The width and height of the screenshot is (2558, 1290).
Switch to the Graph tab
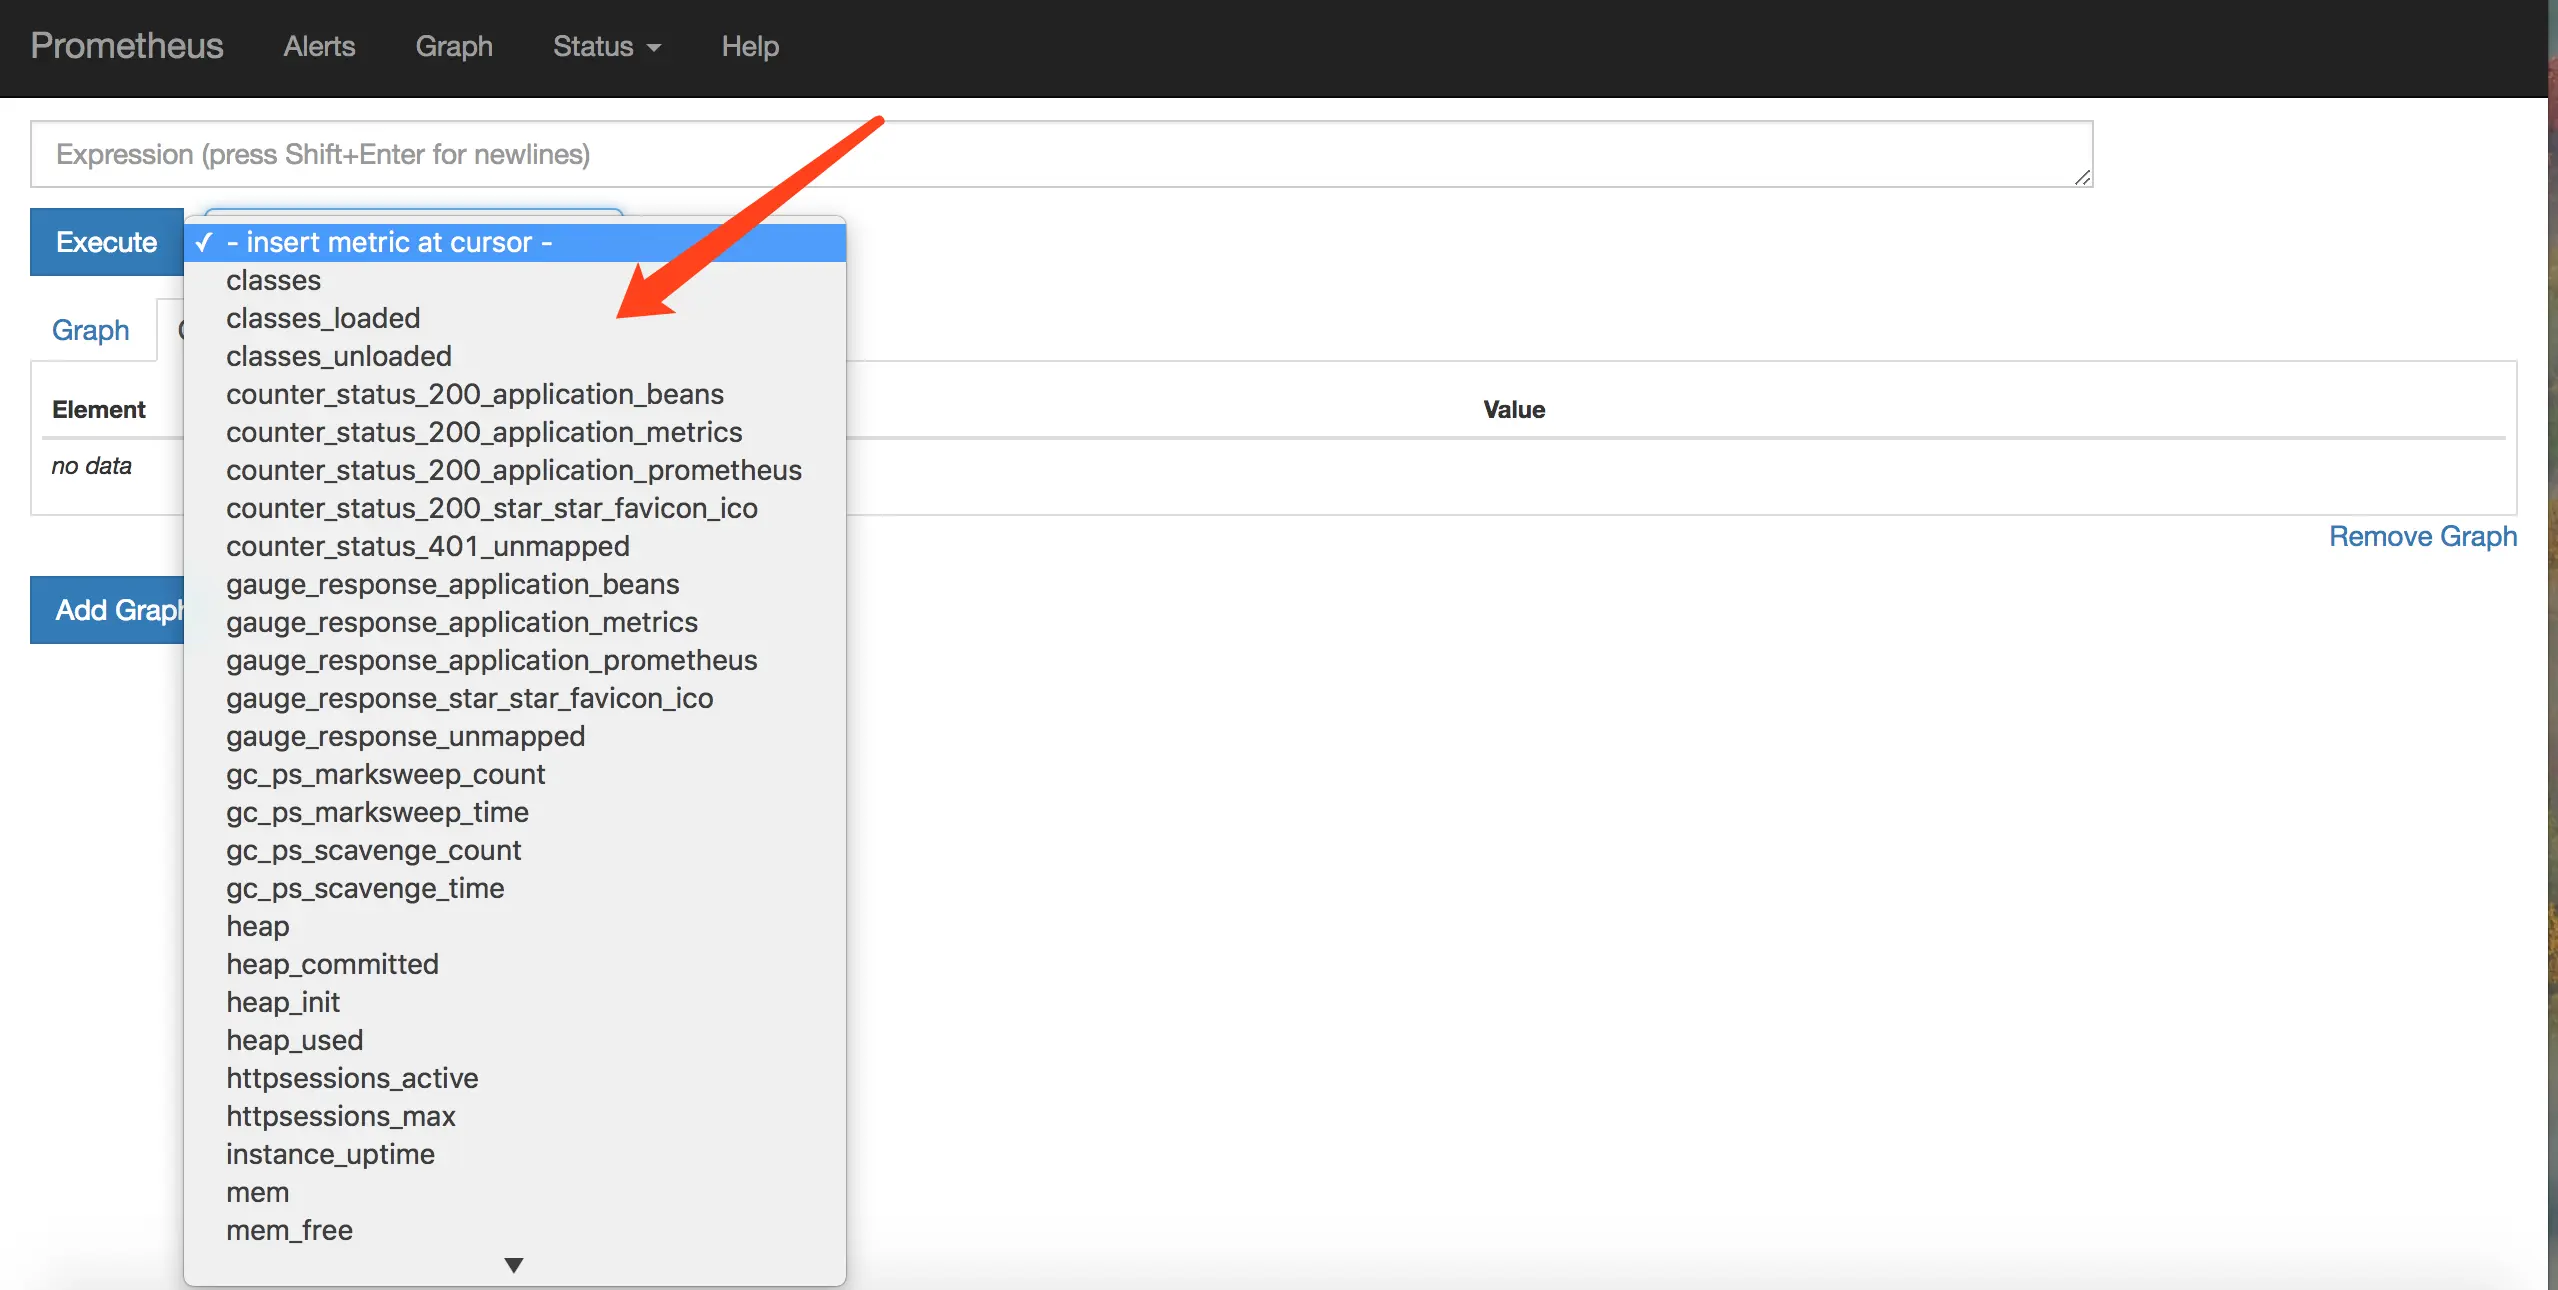91,330
